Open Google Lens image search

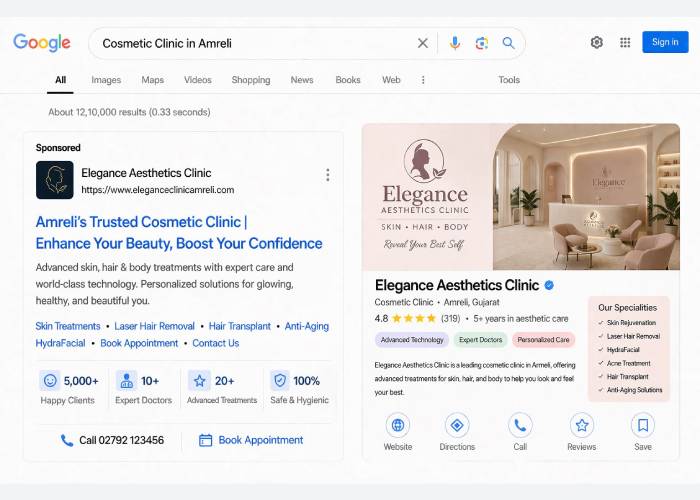pyautogui.click(x=482, y=43)
